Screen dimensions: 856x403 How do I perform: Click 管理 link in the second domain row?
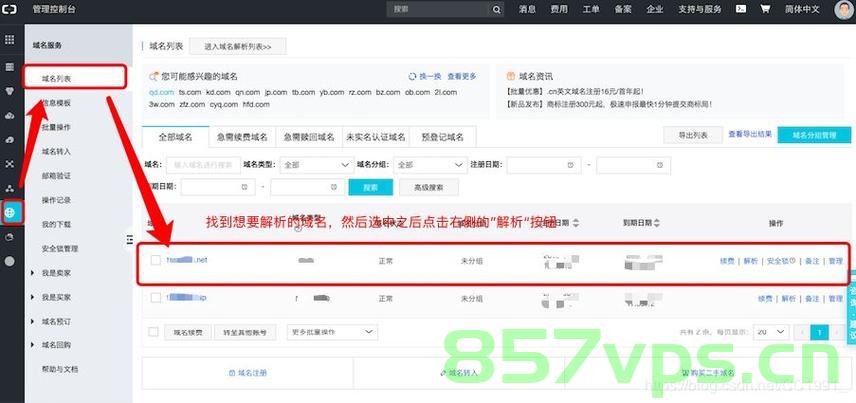click(835, 299)
